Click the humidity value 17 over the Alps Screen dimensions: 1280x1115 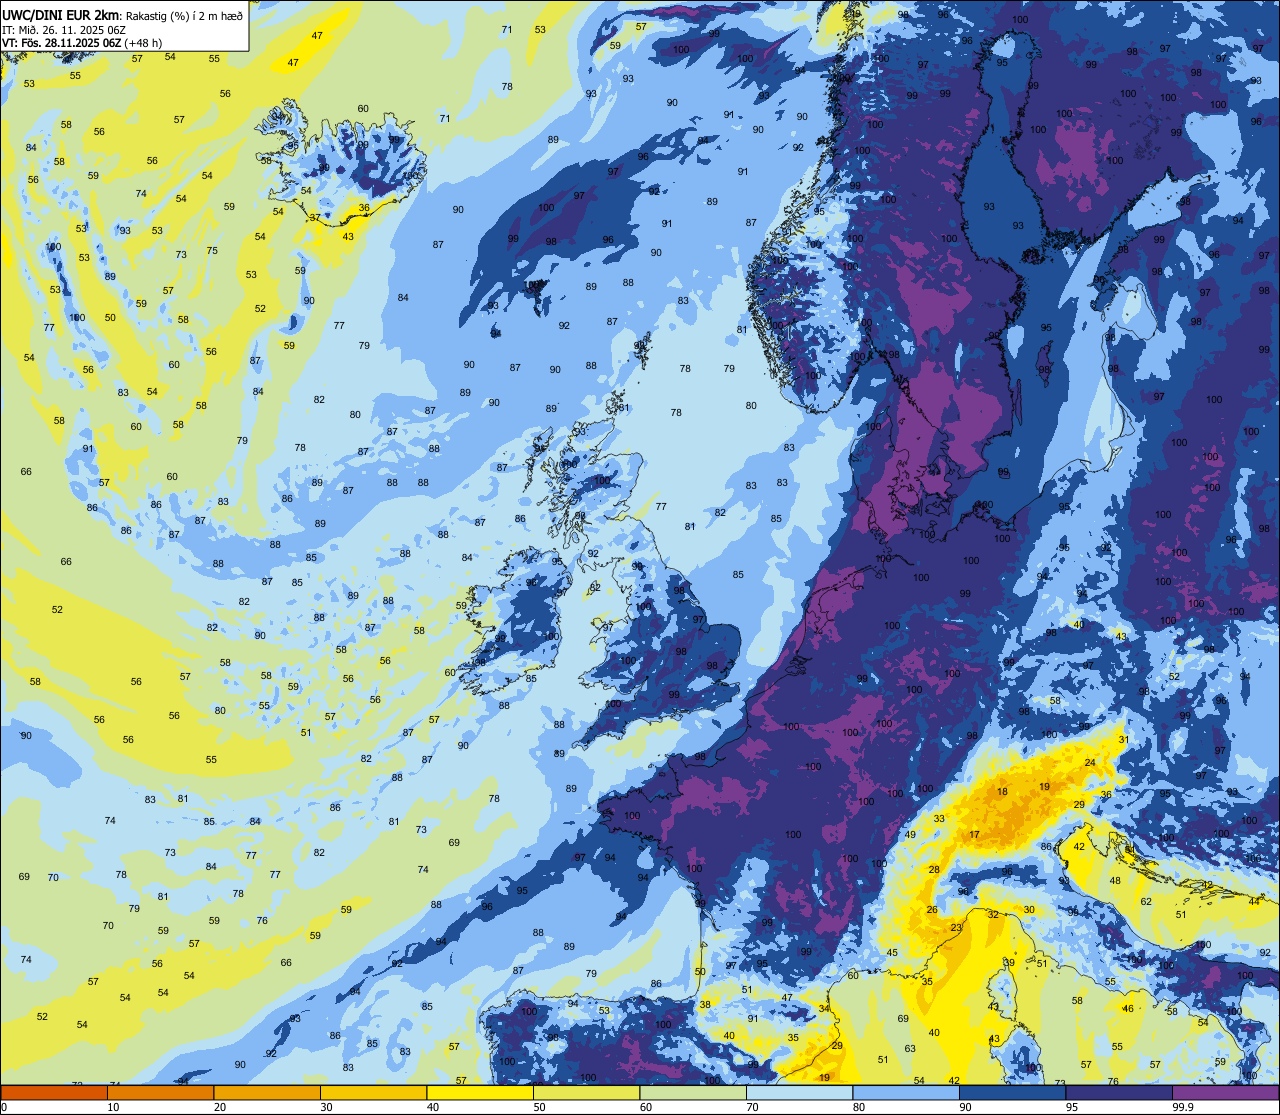[974, 835]
